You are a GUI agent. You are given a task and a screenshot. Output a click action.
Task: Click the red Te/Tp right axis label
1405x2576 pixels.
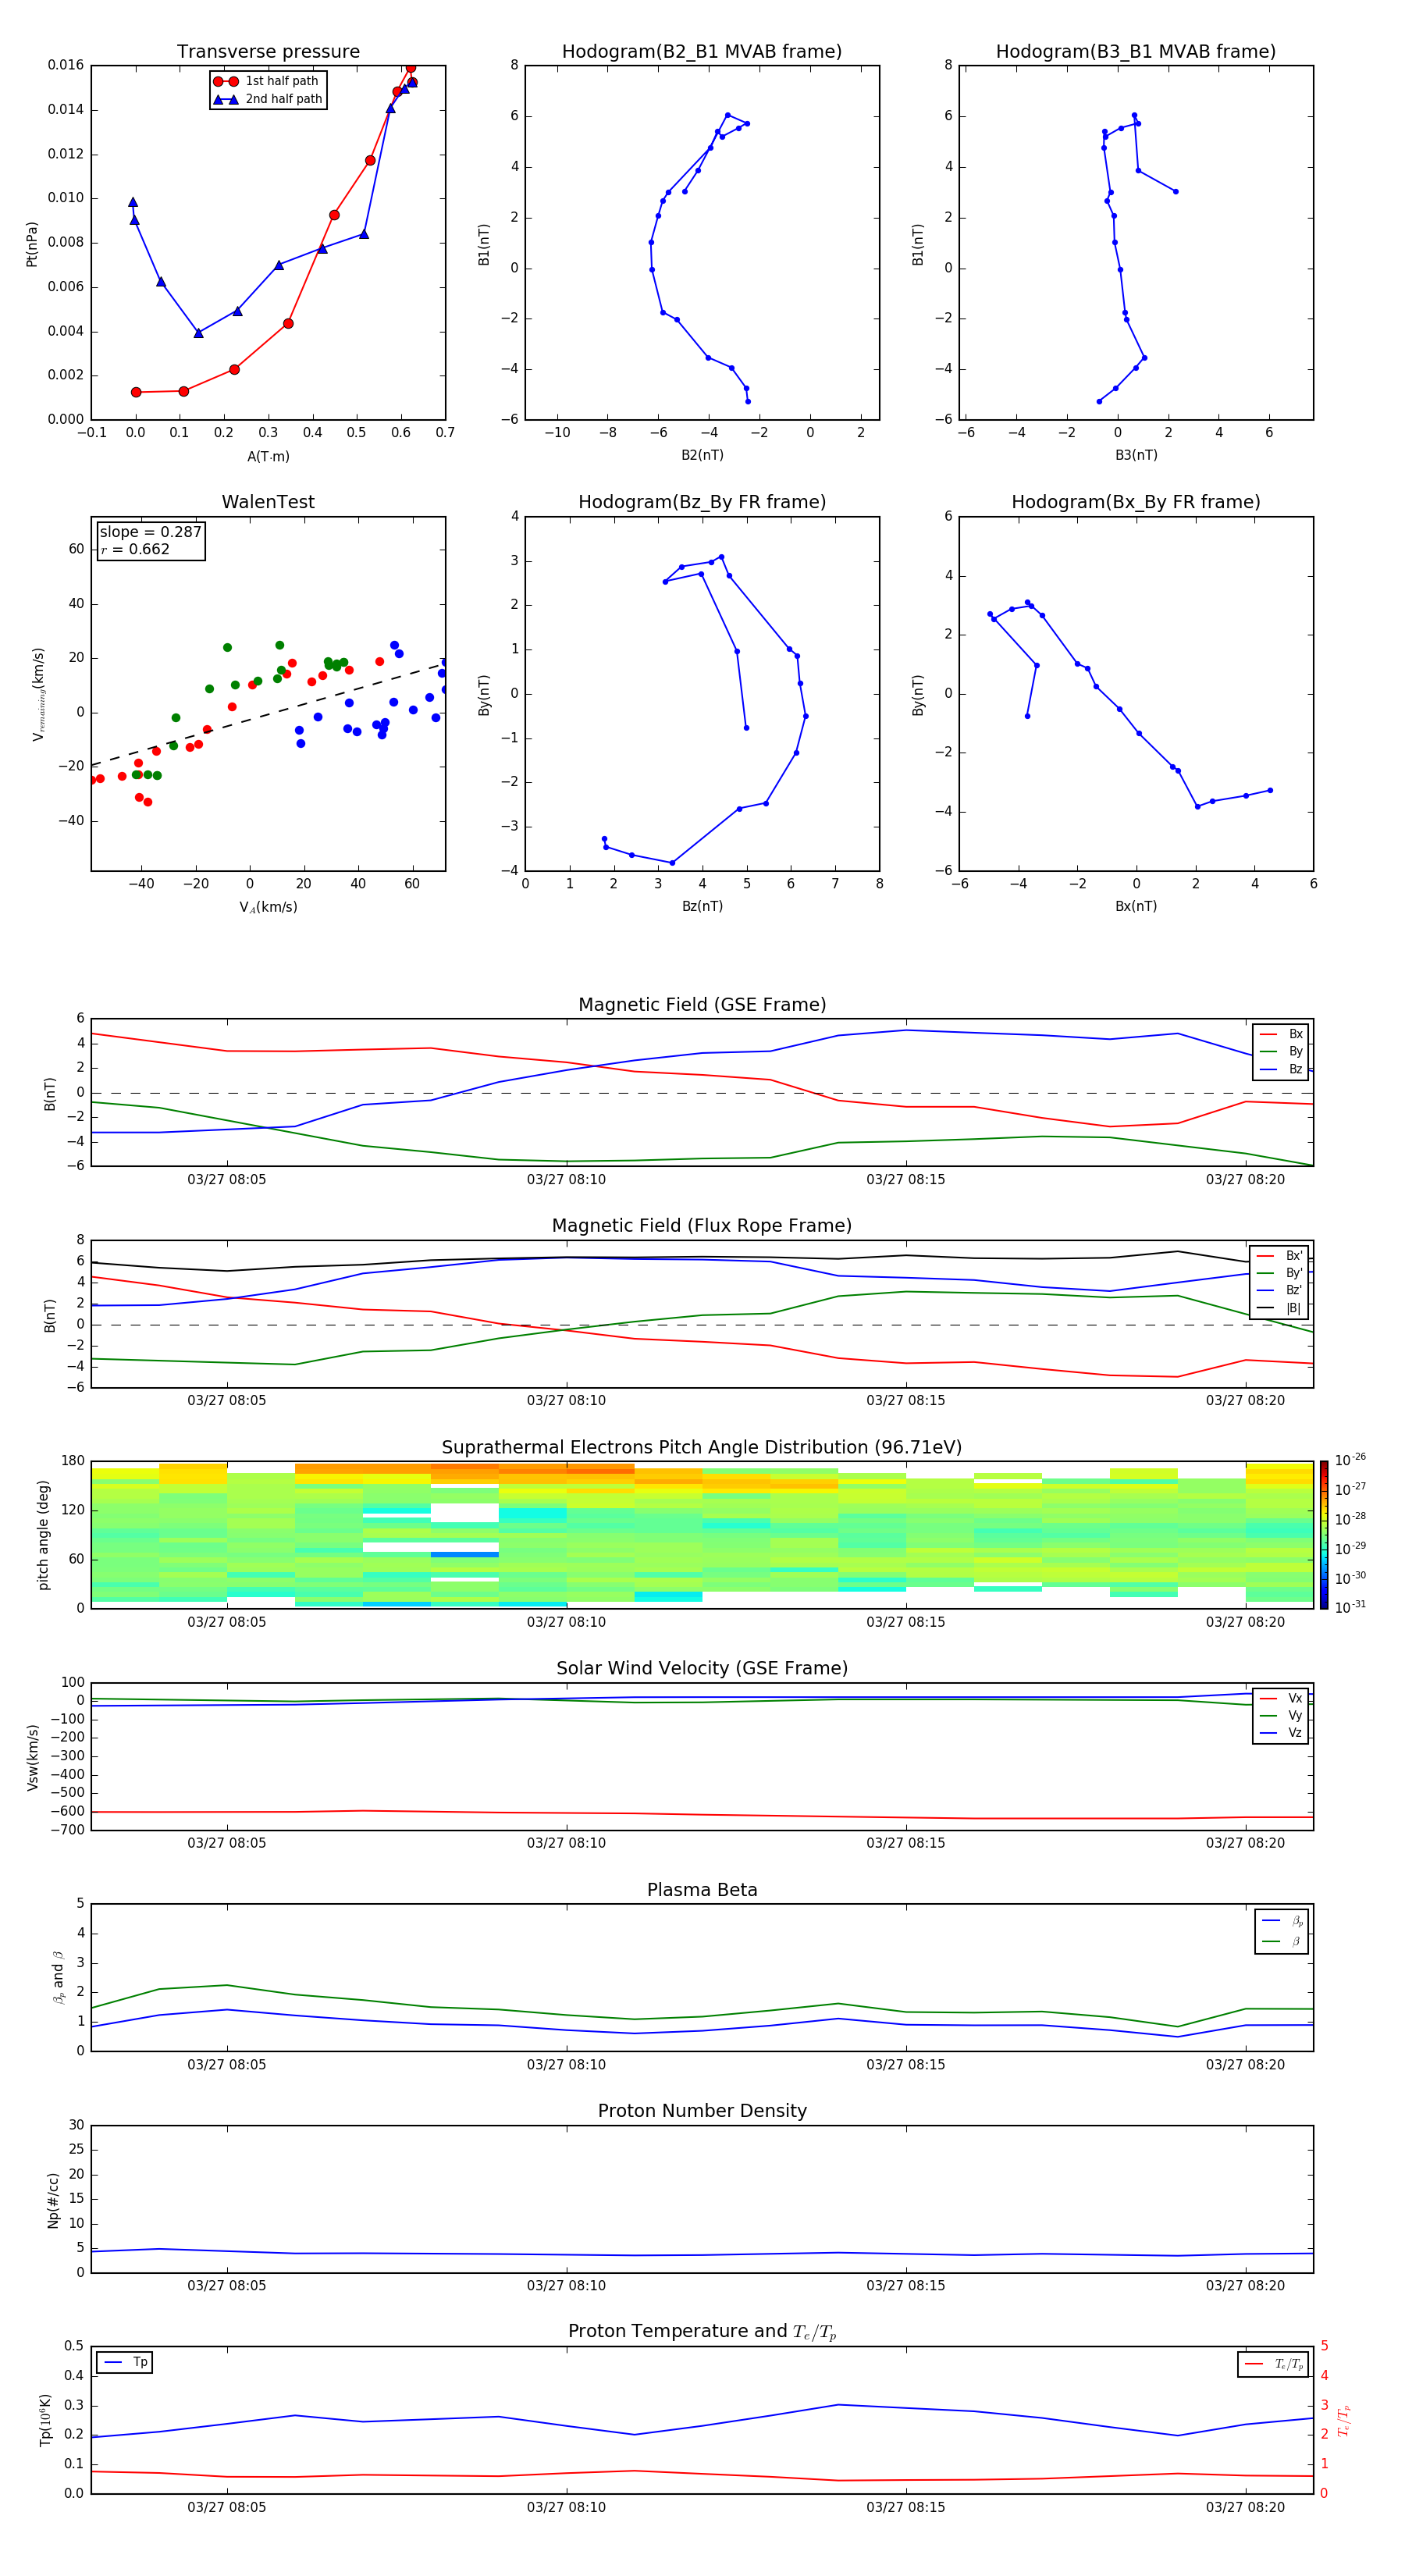click(x=1344, y=2420)
